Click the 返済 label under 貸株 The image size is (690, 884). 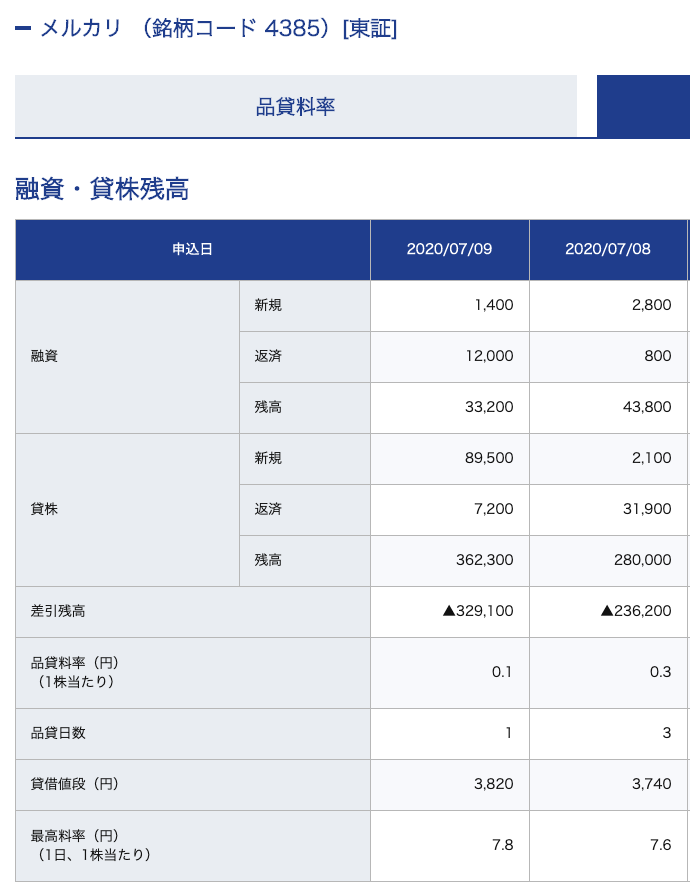[268, 509]
